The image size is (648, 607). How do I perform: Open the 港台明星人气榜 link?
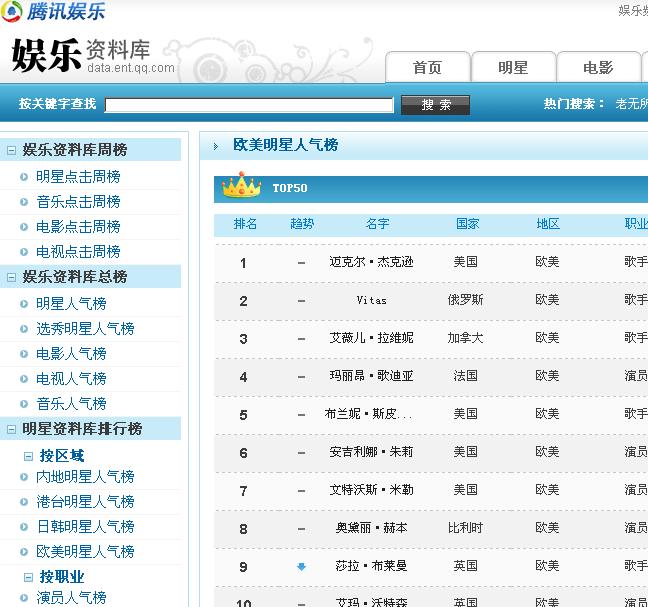coord(85,502)
